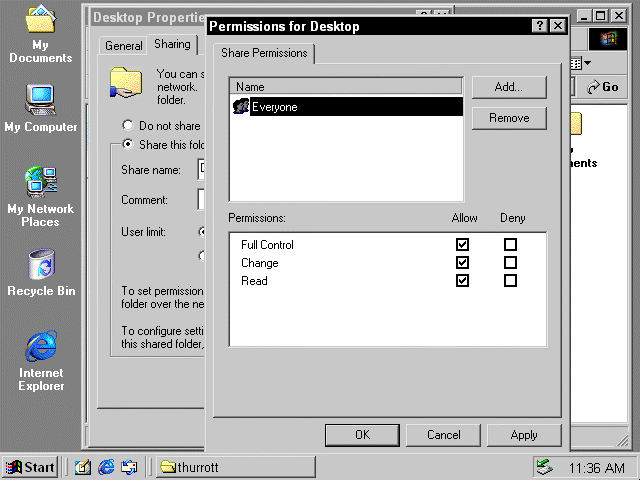Switch to the General tab
This screenshot has height=480, width=640.
point(124,46)
